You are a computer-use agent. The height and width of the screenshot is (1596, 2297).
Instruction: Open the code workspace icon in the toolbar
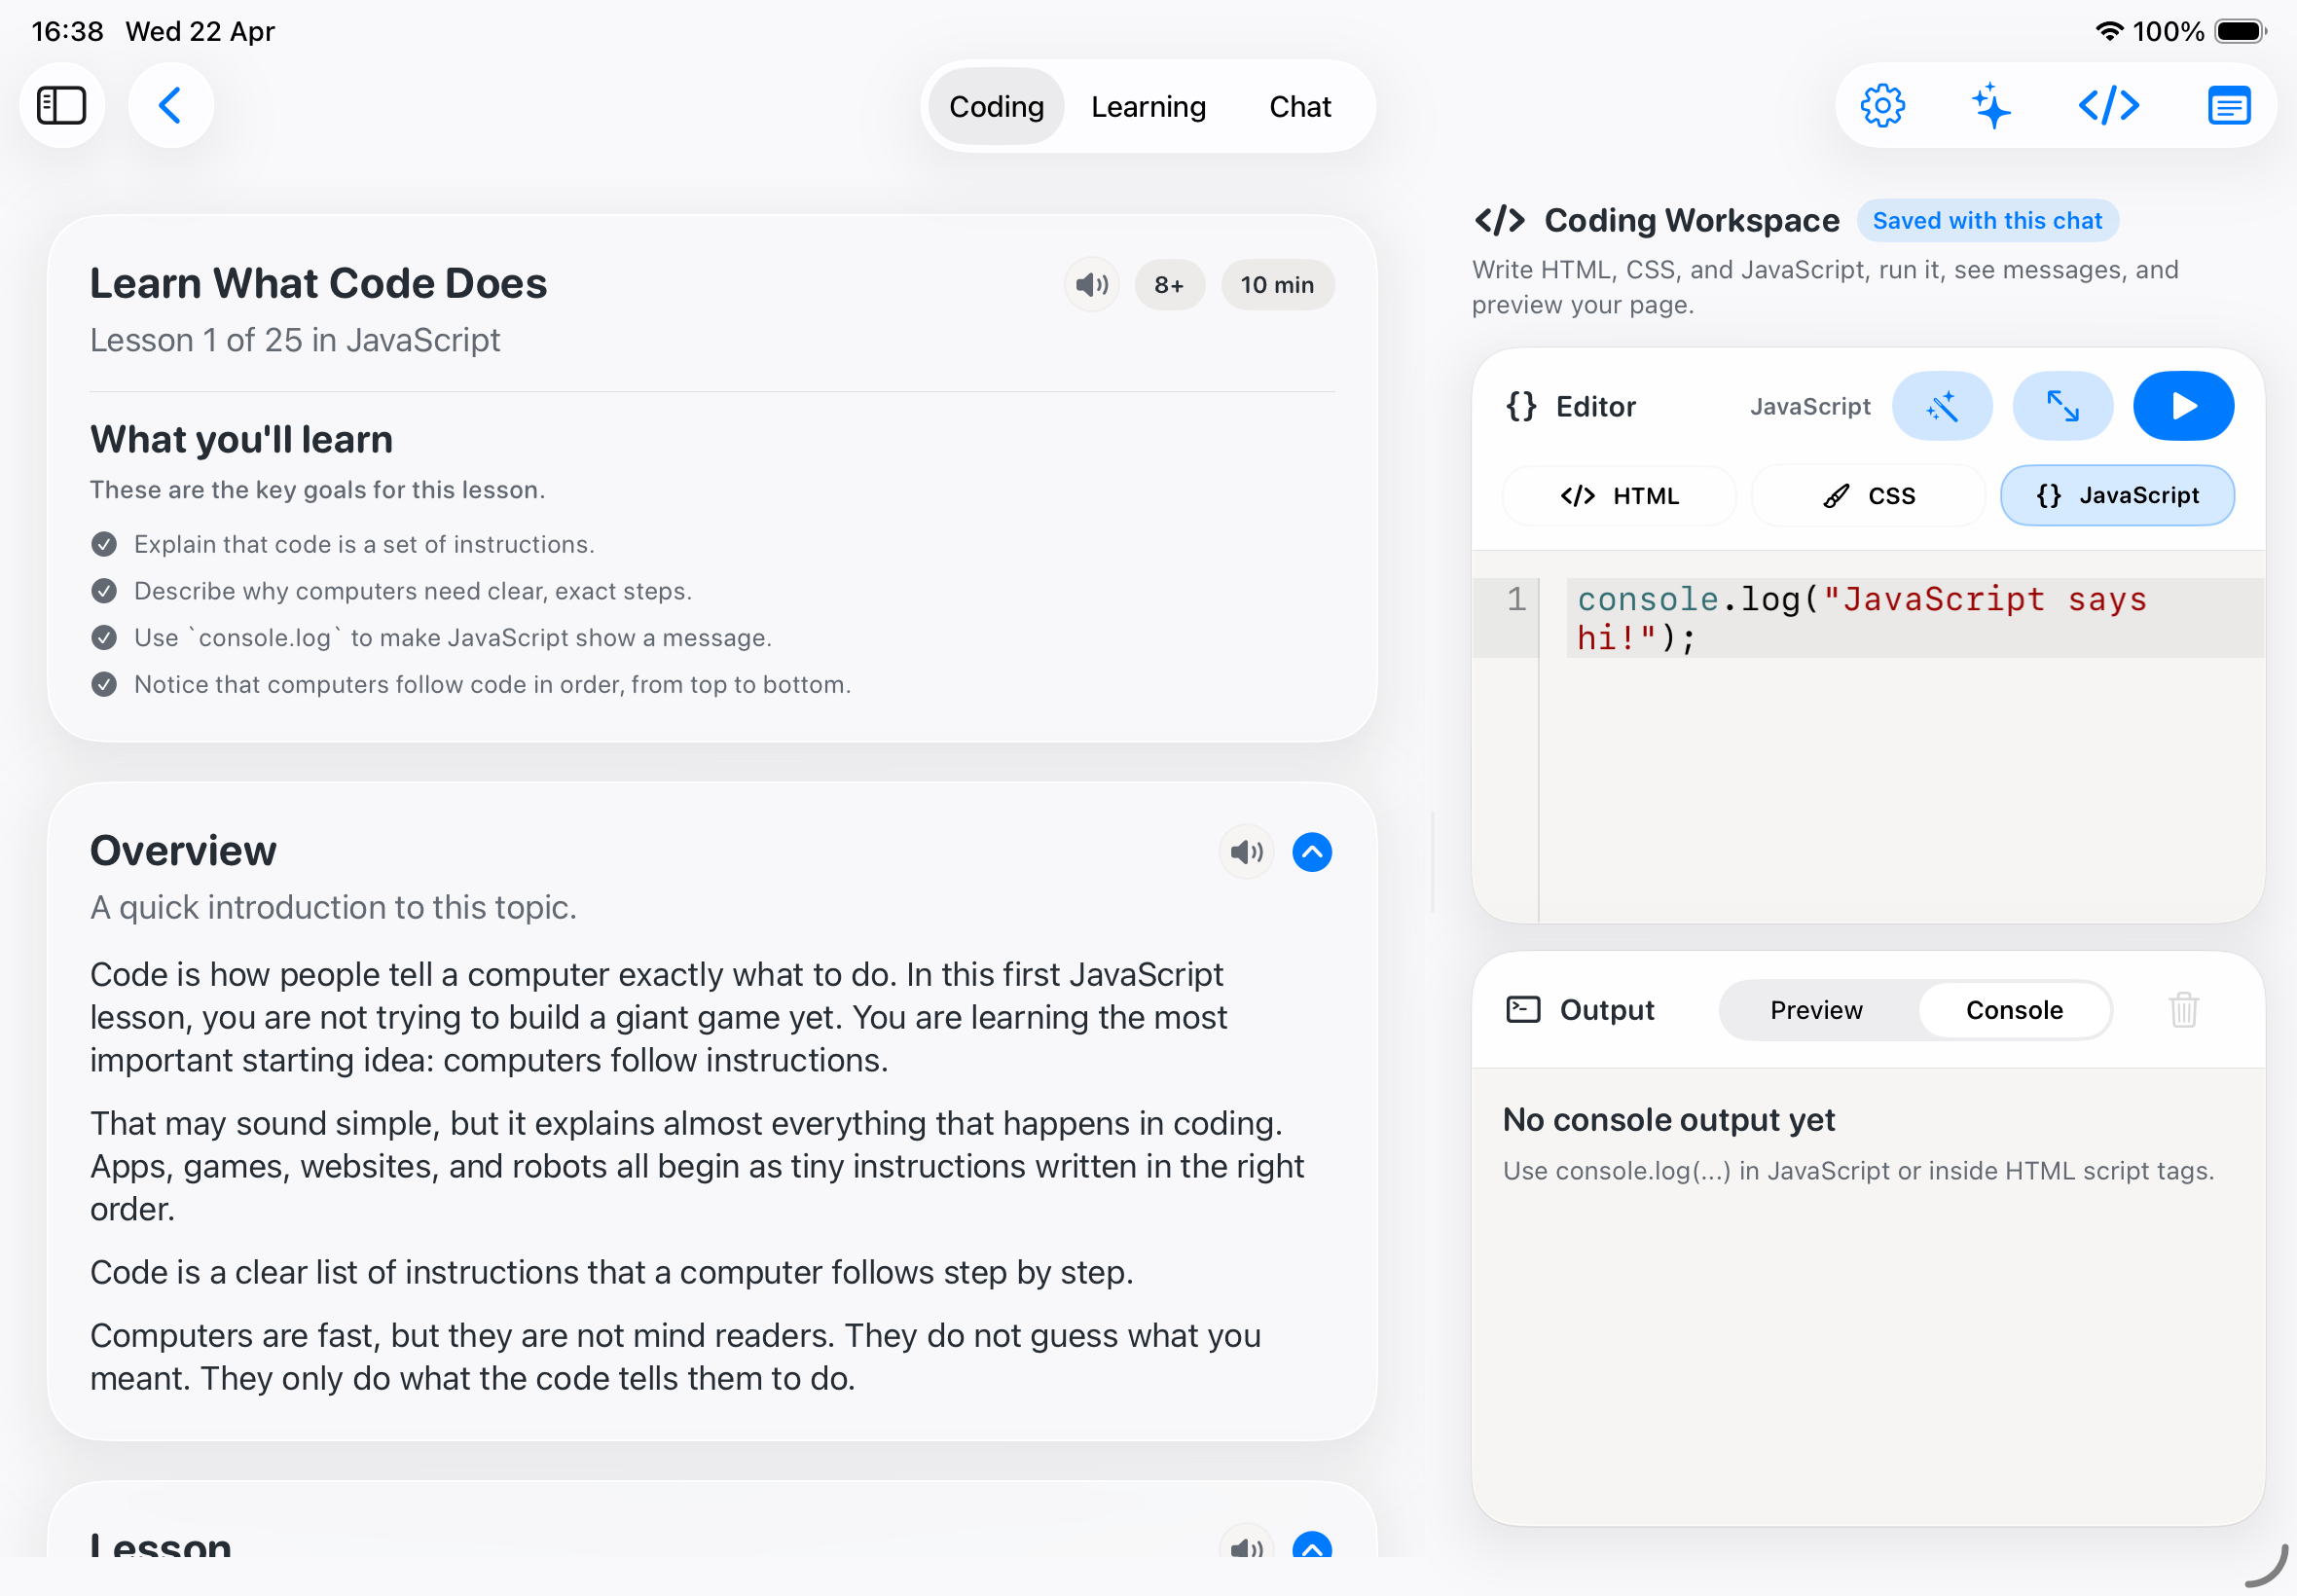[x=2108, y=105]
